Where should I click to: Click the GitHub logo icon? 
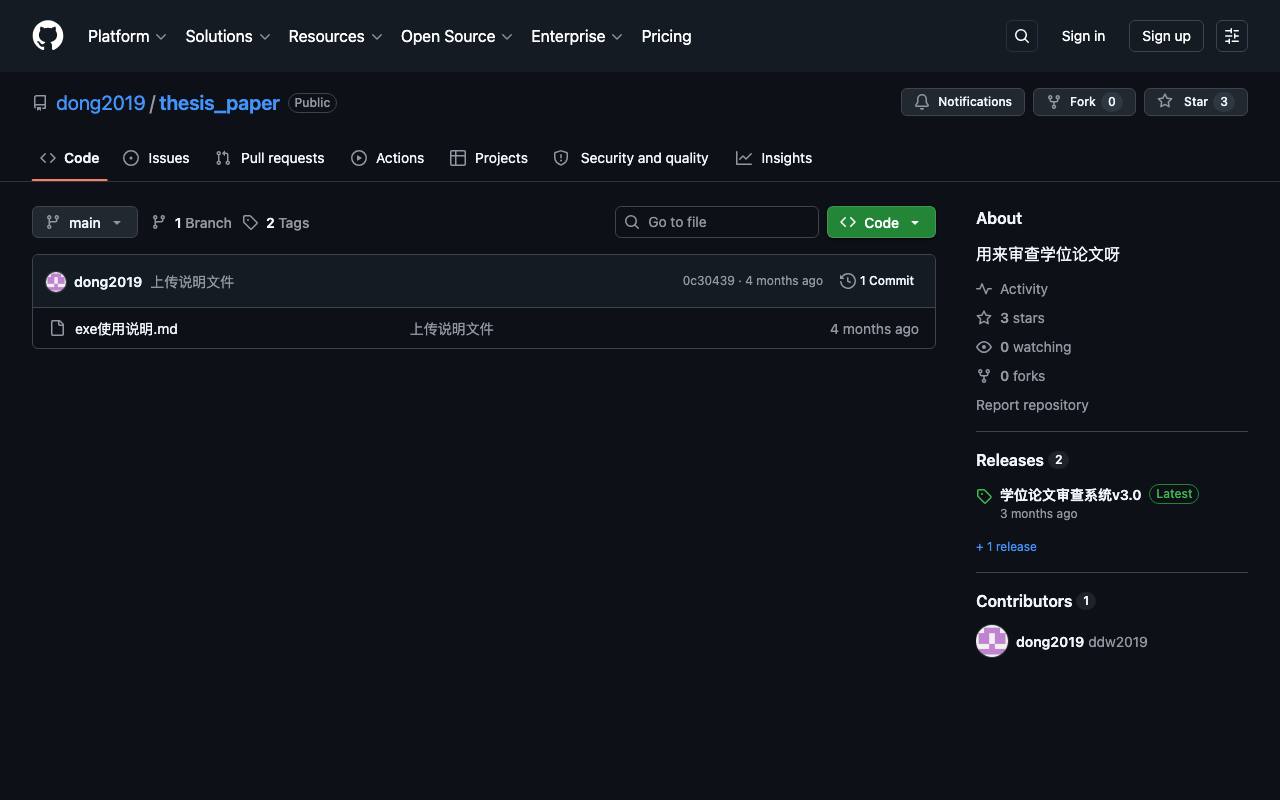[x=48, y=36]
